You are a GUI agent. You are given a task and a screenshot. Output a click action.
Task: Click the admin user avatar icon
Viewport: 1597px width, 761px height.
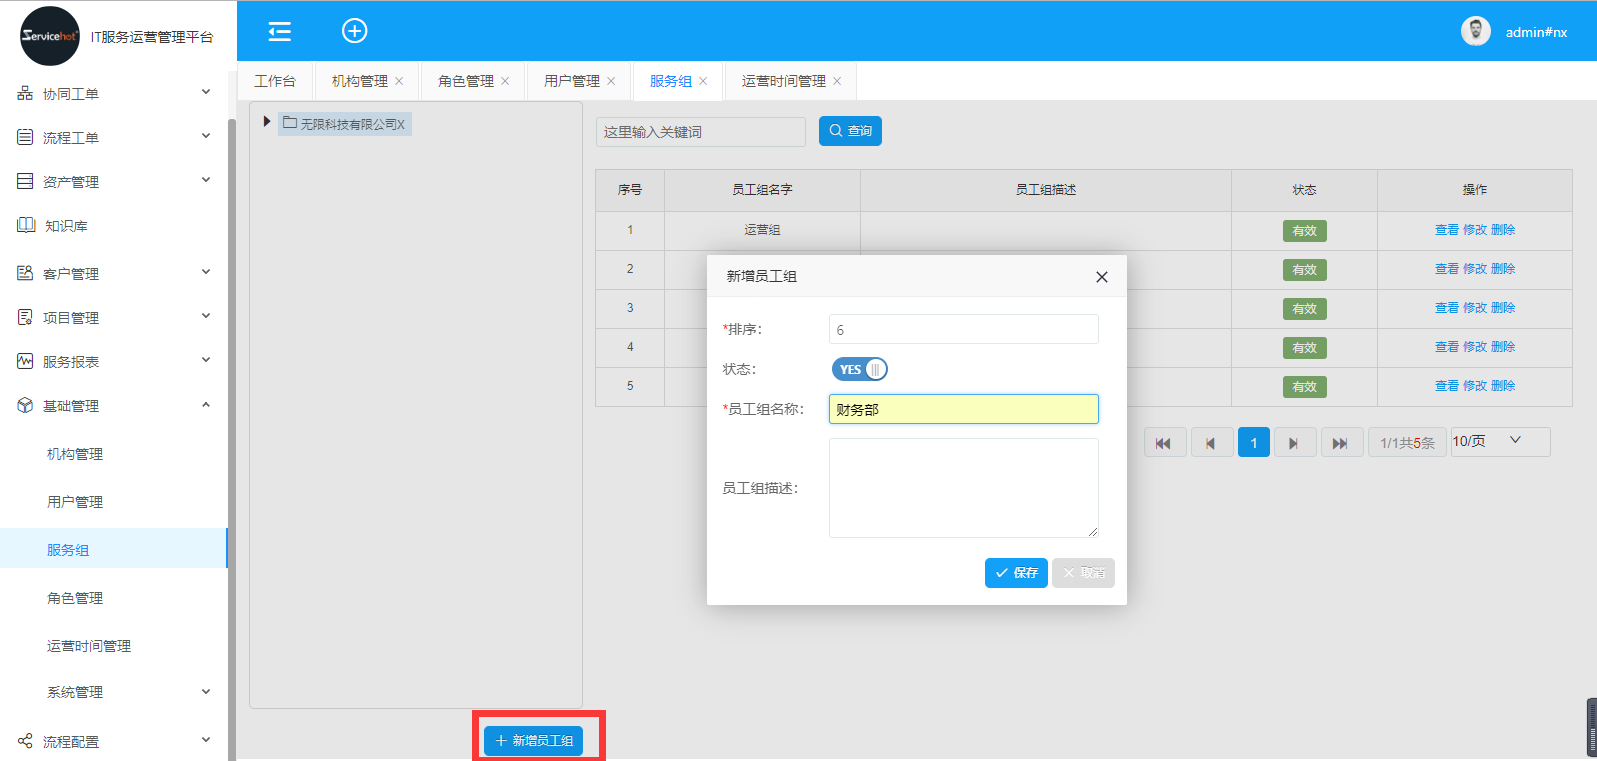point(1475,32)
